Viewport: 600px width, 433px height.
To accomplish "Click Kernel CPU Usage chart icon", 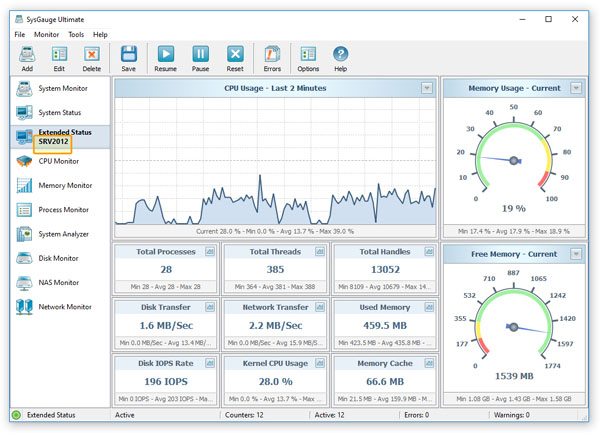I will (320, 363).
